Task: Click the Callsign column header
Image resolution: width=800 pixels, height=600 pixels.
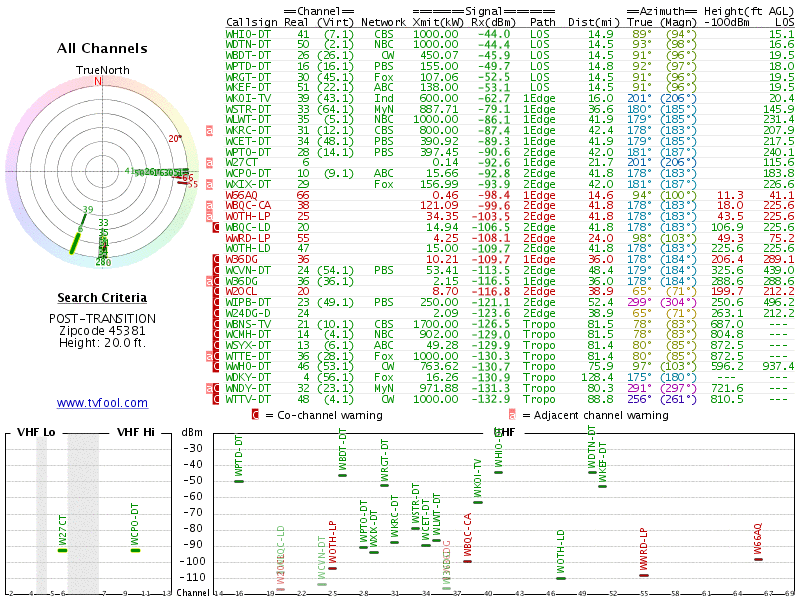Action: pos(252,22)
